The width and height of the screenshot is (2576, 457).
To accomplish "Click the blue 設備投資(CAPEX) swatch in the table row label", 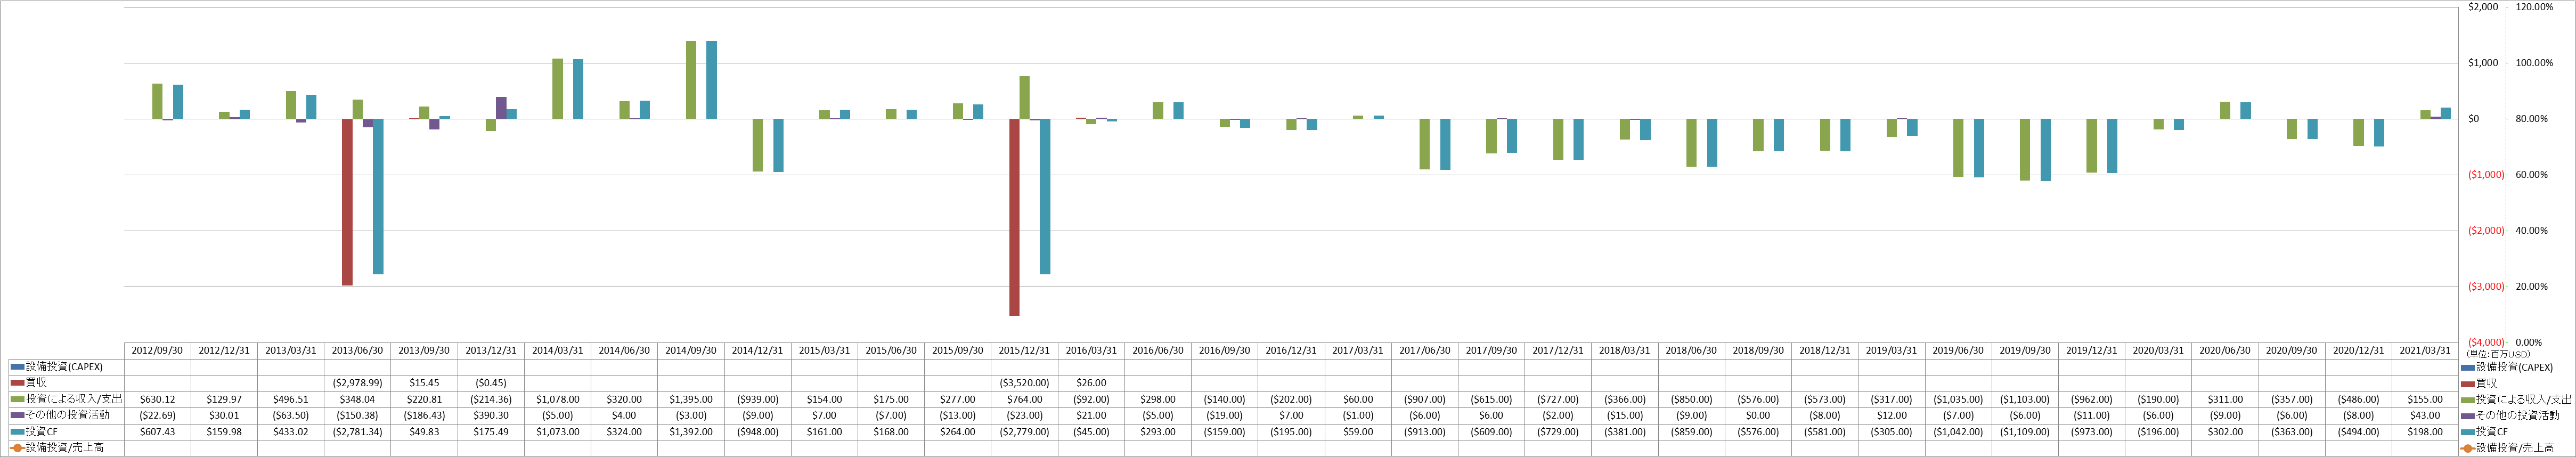I will coord(18,367).
